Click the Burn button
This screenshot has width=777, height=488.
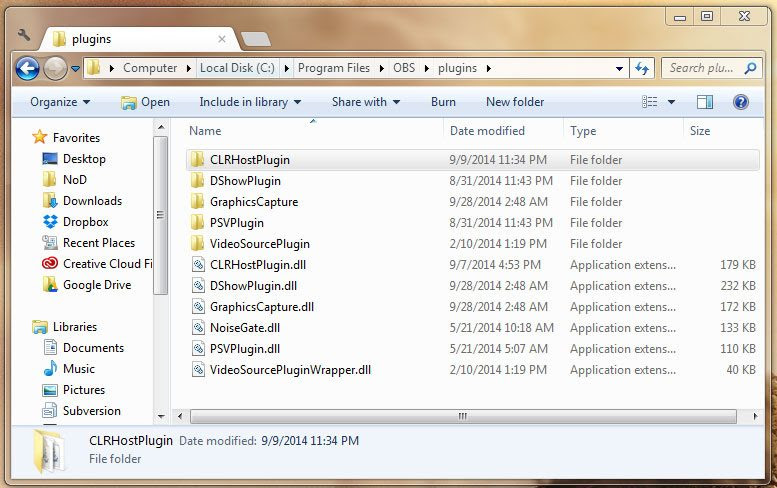443,102
